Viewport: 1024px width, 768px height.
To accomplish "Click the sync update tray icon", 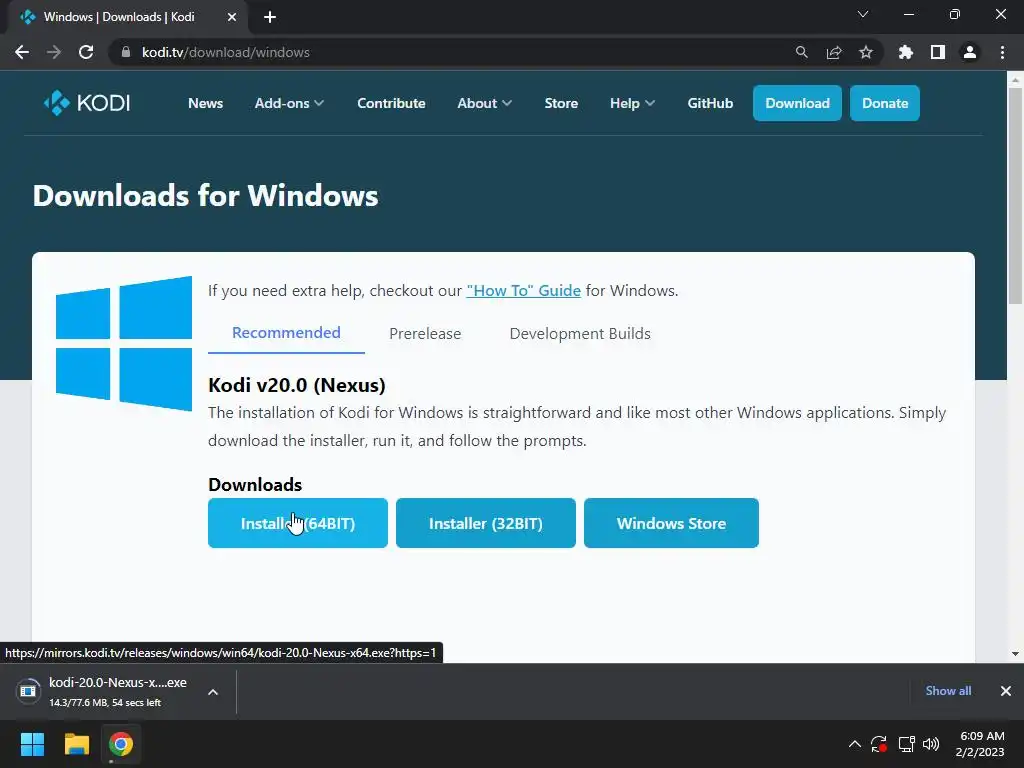I will click(x=879, y=744).
